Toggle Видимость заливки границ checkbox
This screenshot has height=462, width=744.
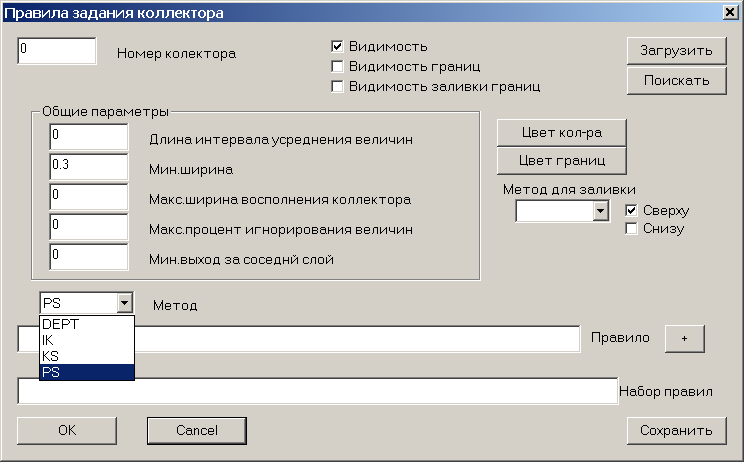click(337, 86)
